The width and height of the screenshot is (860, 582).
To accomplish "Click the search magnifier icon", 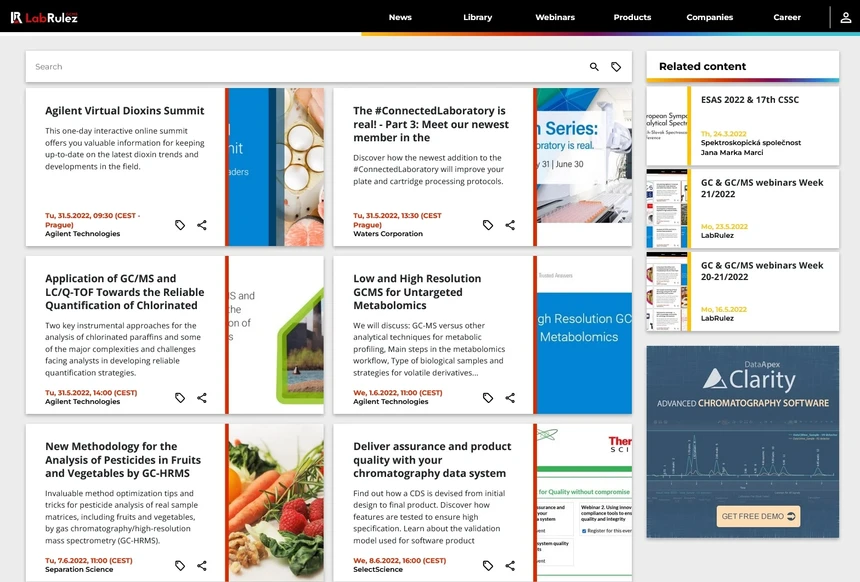I will (594, 67).
